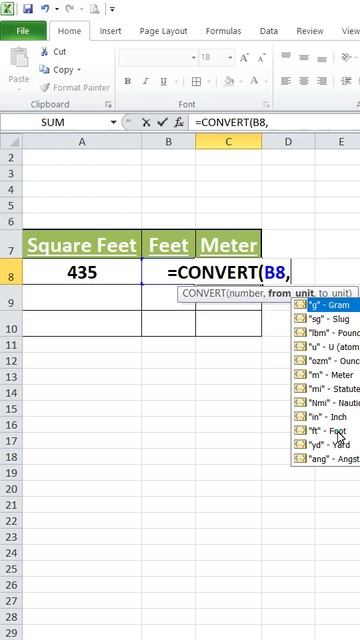The width and height of the screenshot is (360, 640).
Task: Click the Copy button
Action: point(57,70)
